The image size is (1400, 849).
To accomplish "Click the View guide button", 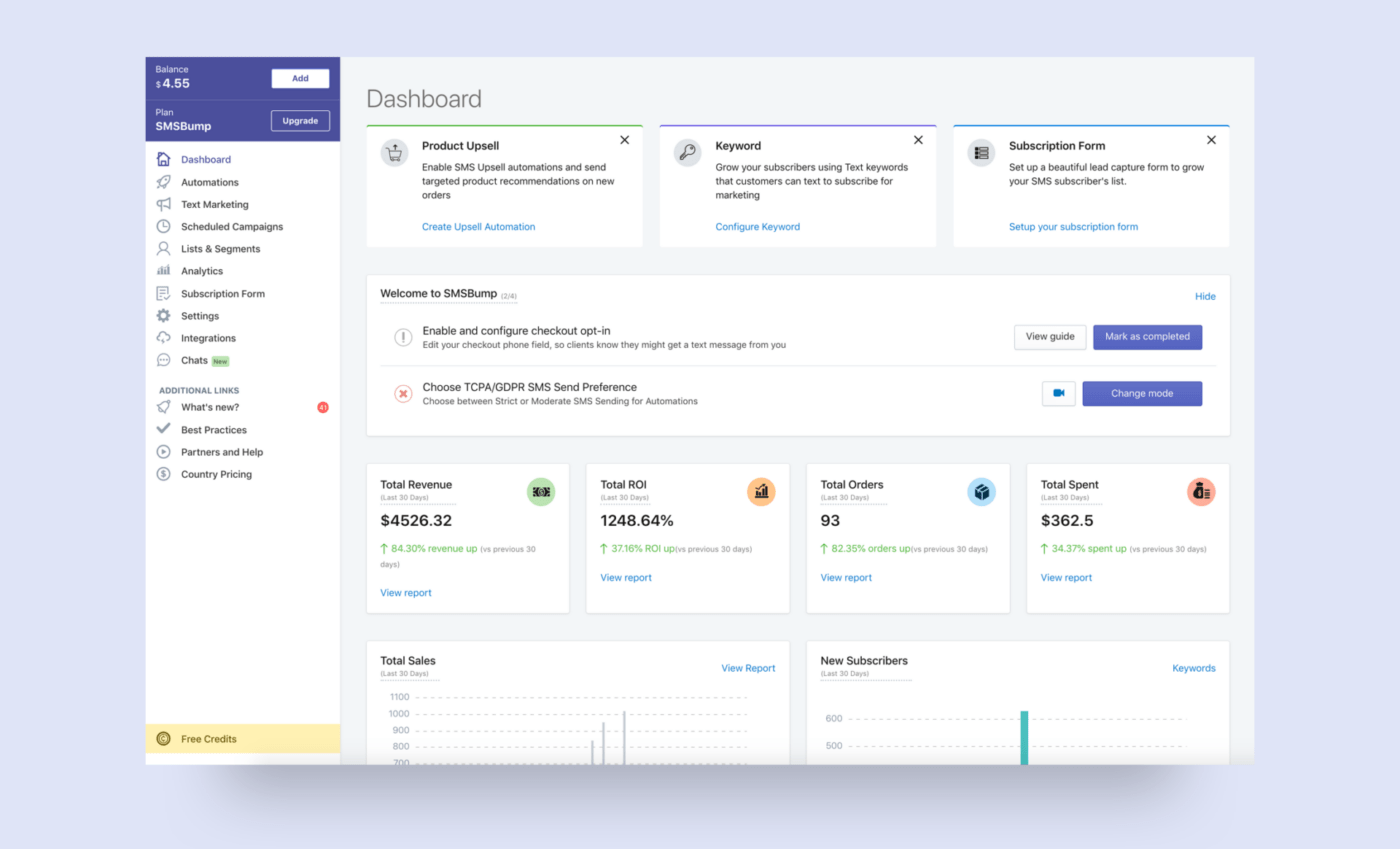I will [1050, 337].
